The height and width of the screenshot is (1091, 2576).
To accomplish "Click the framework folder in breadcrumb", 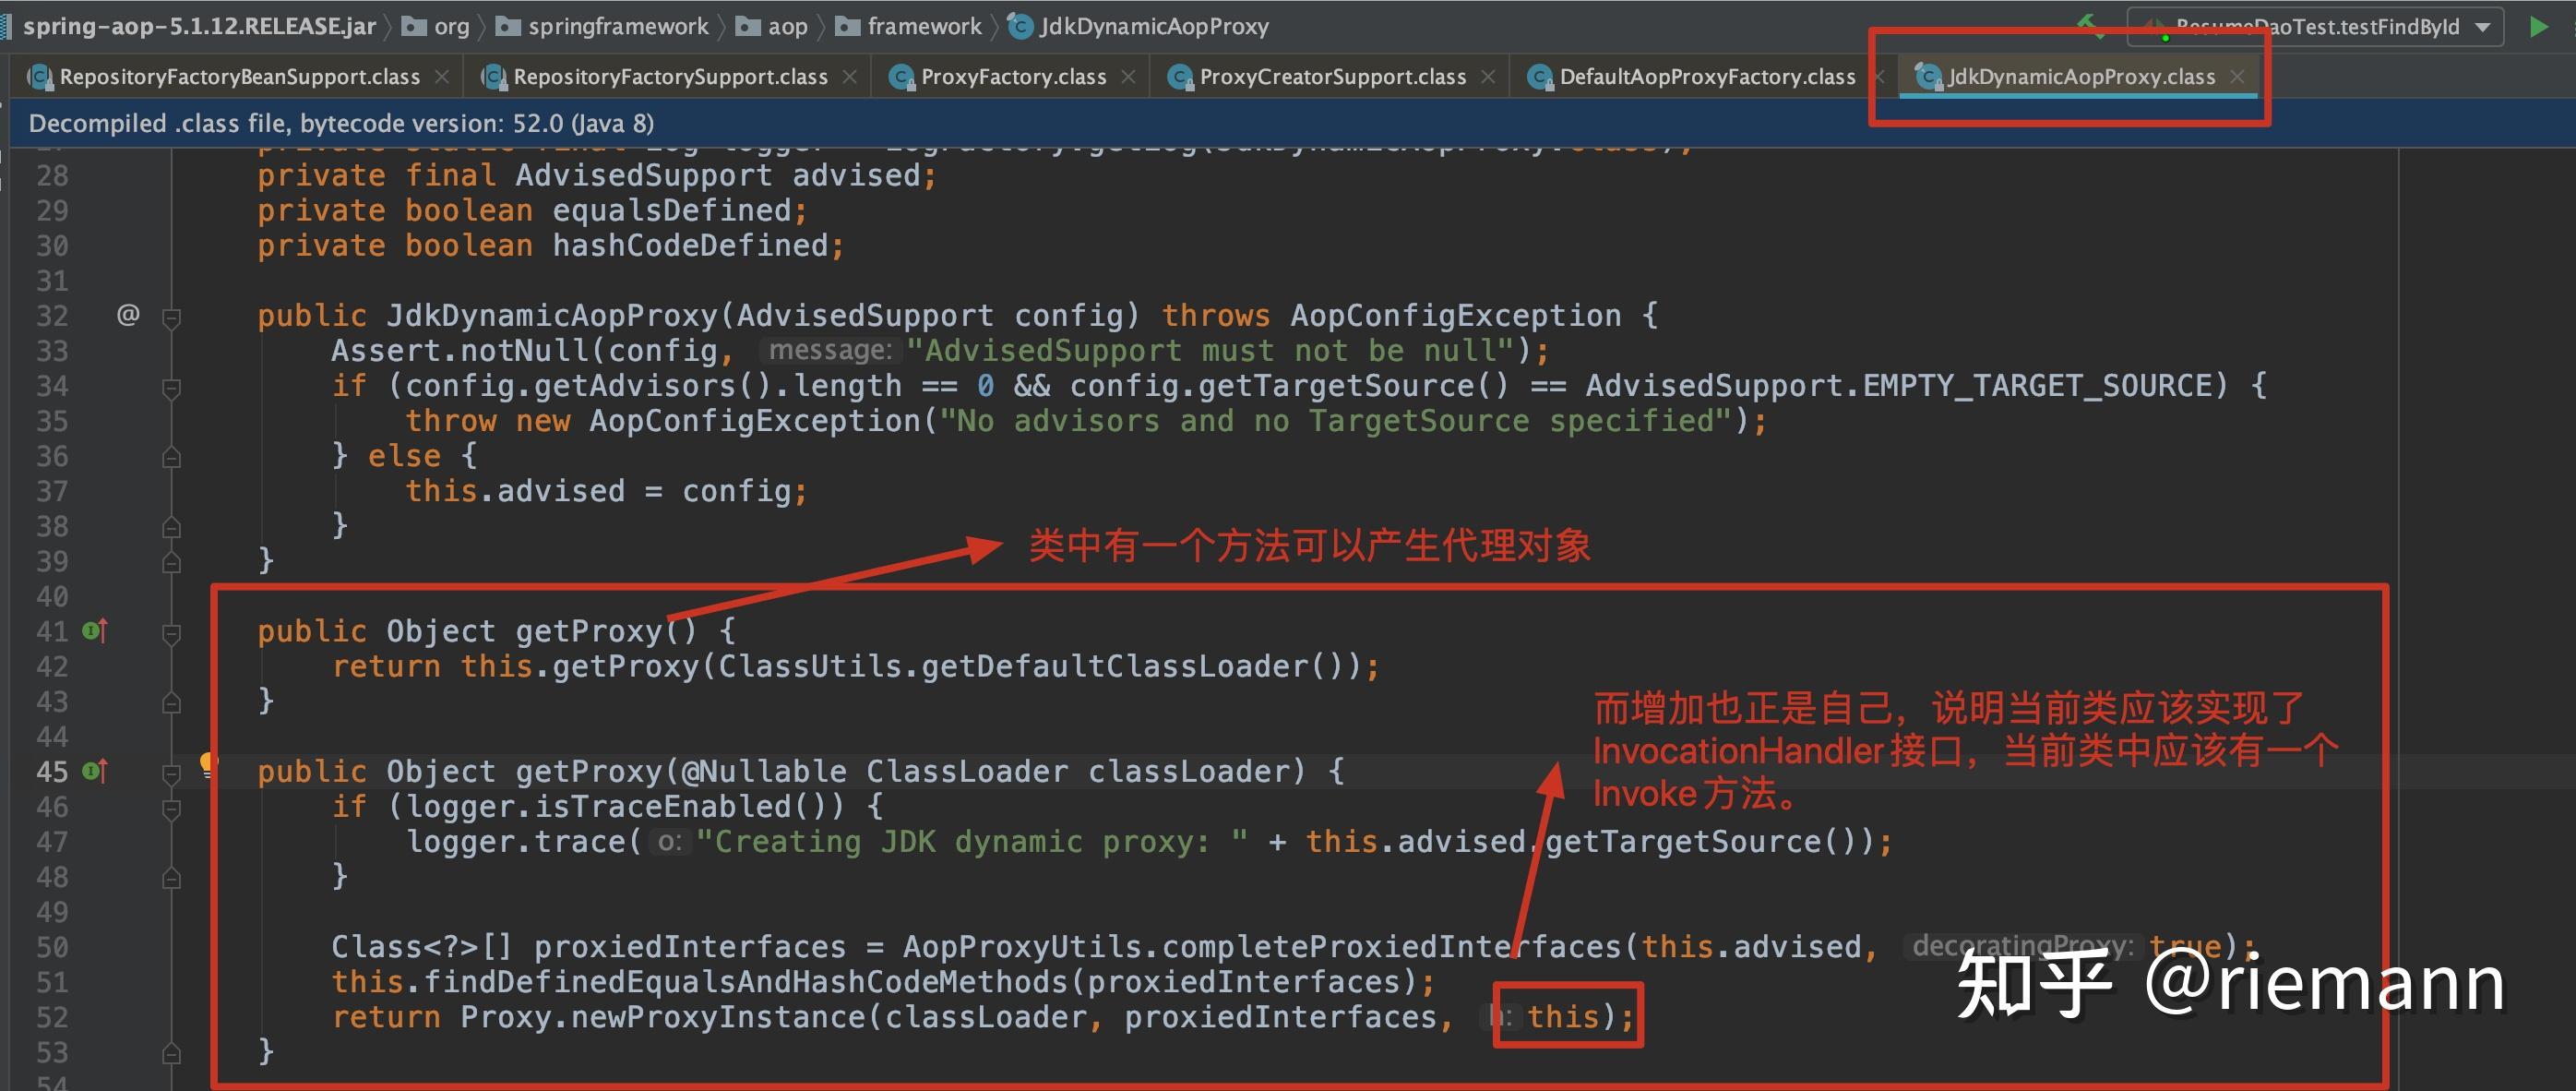I will tap(923, 27).
